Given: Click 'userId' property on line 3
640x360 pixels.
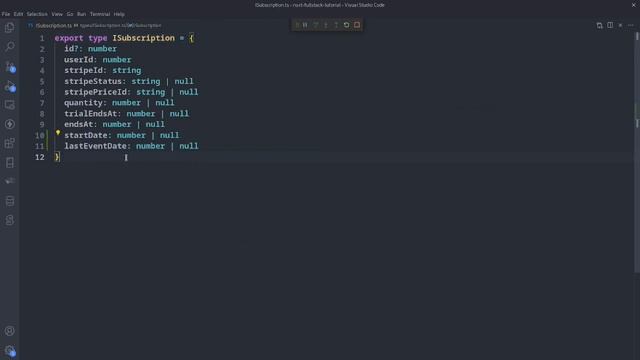Looking at the screenshot, I should tap(78, 60).
